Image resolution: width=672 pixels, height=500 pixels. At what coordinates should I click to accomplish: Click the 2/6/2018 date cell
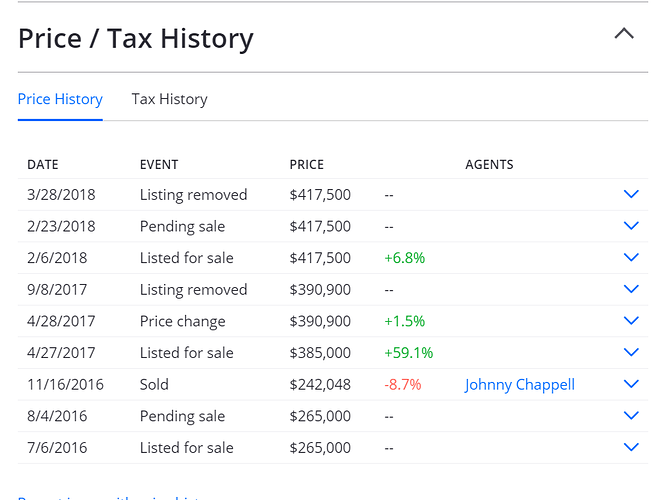pos(57,258)
